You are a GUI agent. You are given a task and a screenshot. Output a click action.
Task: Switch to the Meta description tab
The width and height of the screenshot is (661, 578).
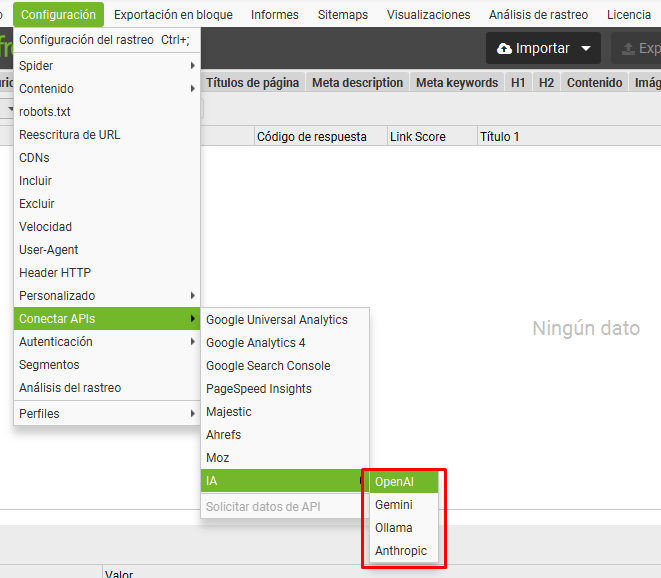point(357,83)
